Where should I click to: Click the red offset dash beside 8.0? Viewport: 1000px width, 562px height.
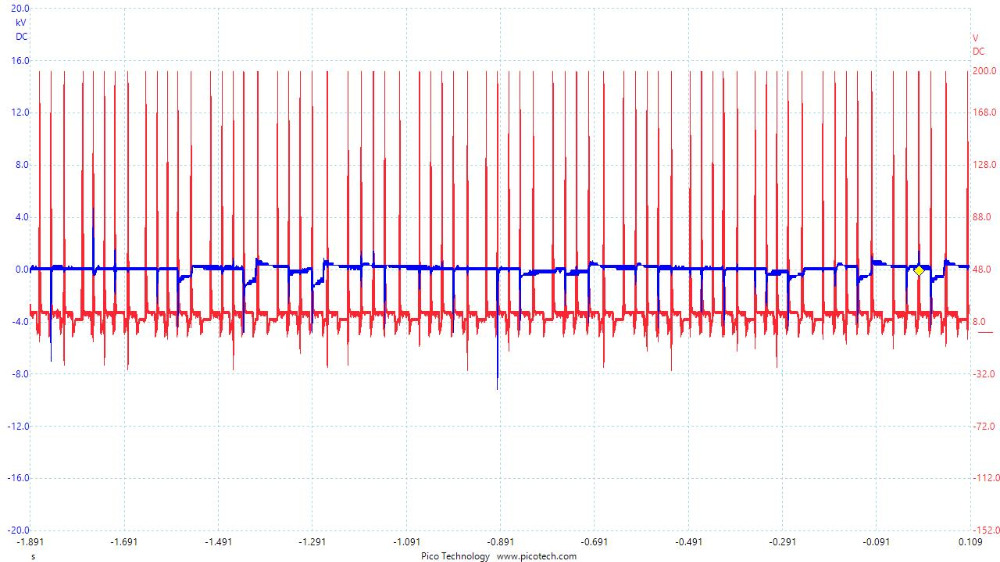click(x=985, y=330)
